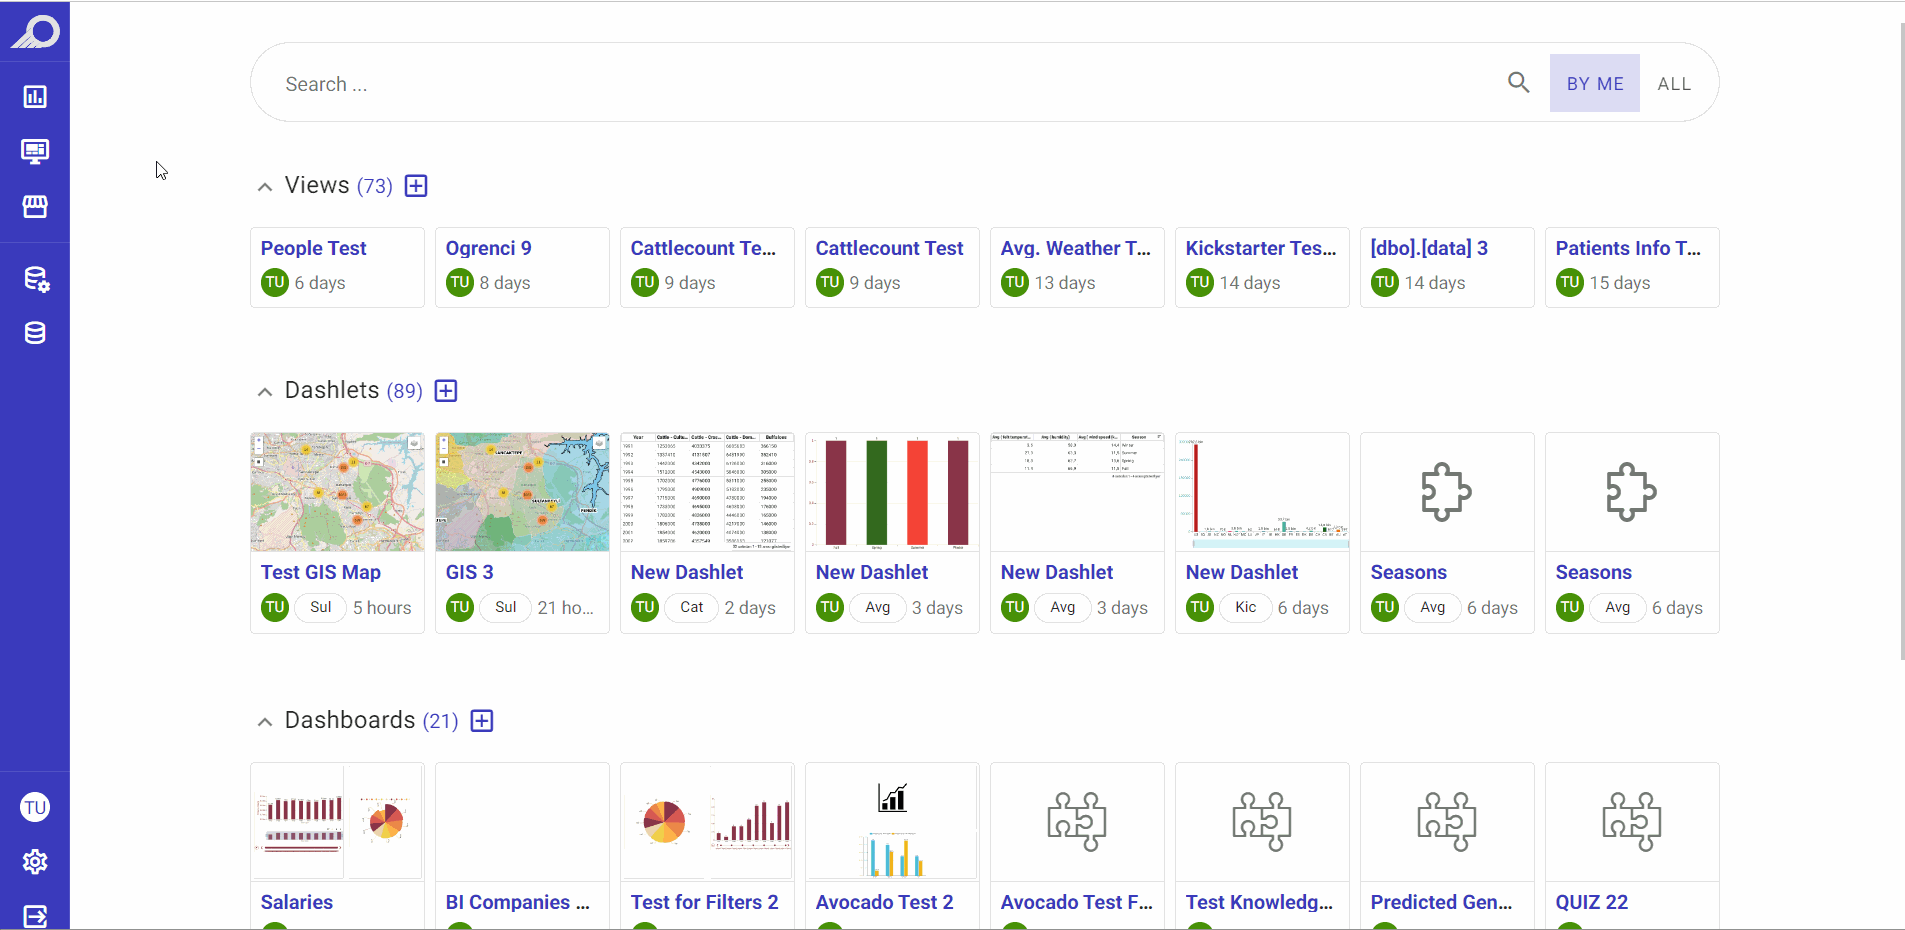Collapse the Dashboards section
This screenshot has height=930, width=1905.
point(265,722)
